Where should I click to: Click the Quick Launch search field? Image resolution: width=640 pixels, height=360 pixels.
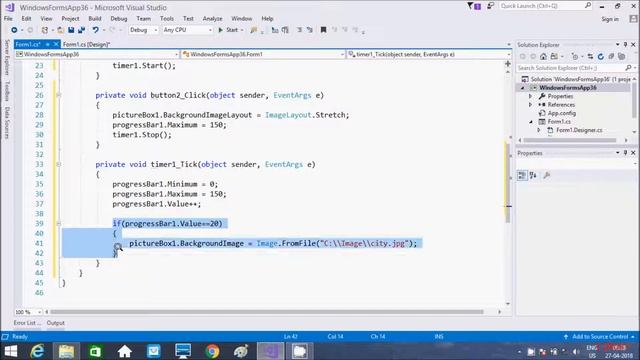(546, 6)
